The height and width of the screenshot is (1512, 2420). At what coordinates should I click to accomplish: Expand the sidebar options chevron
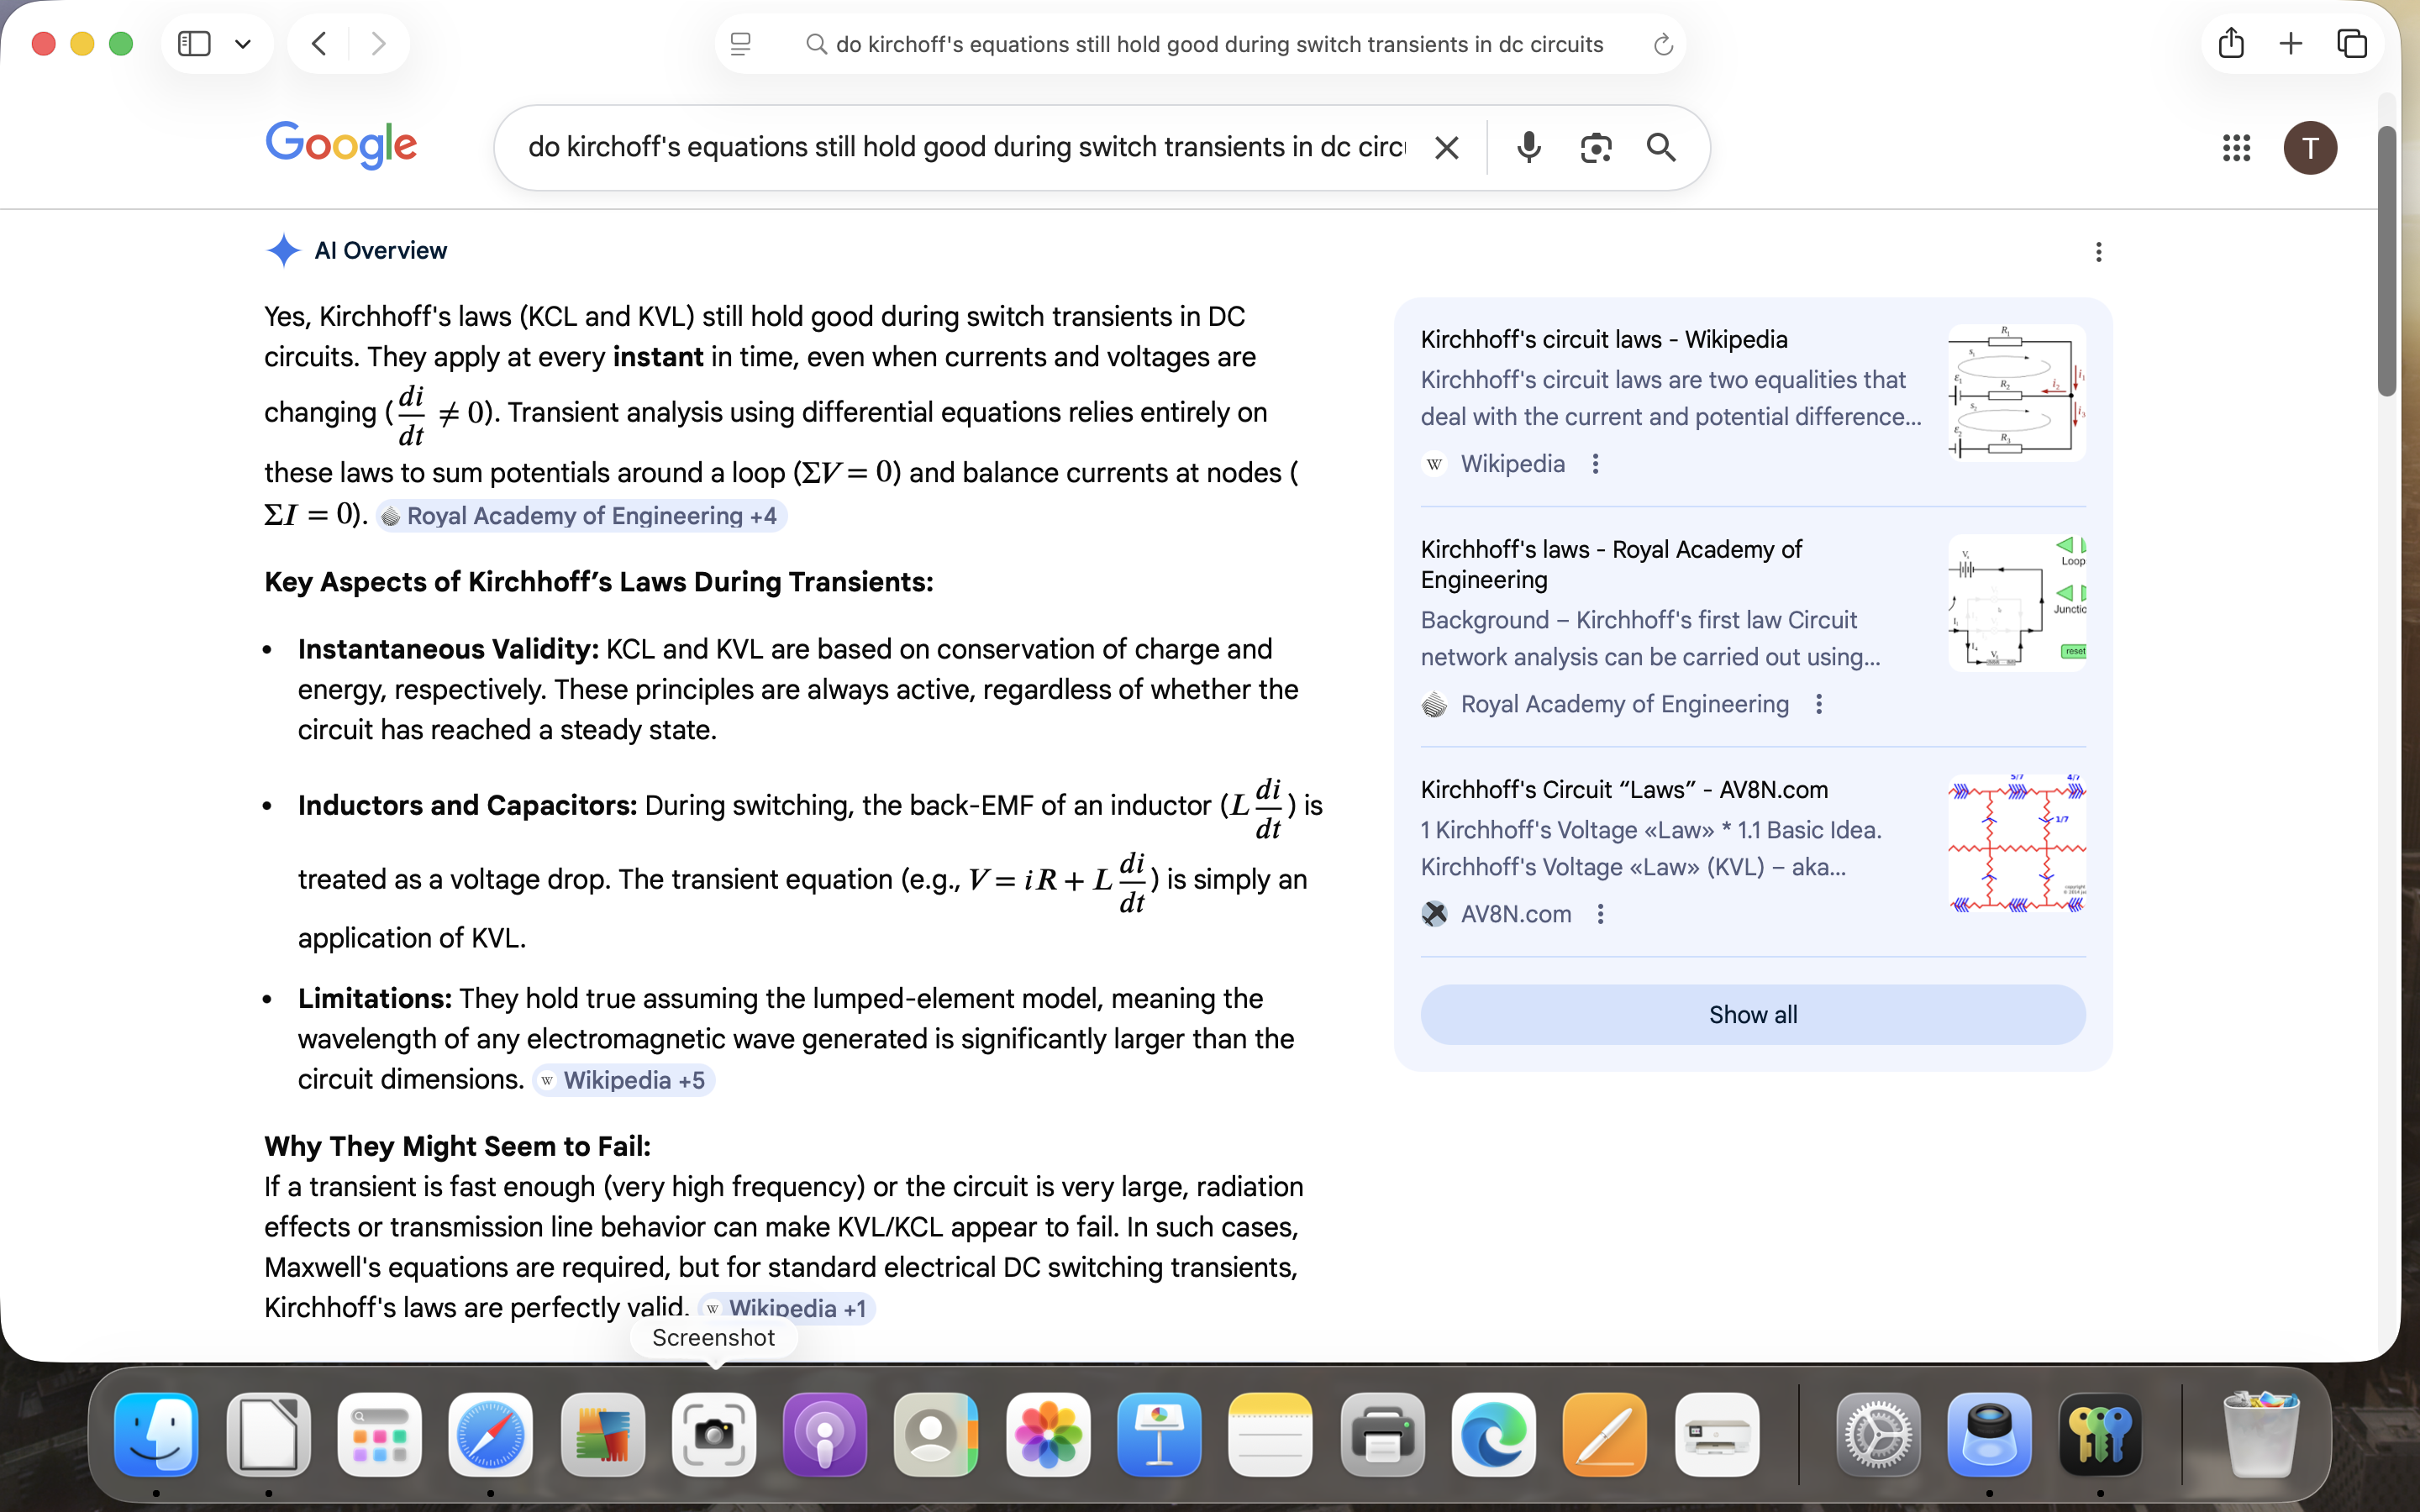242,44
